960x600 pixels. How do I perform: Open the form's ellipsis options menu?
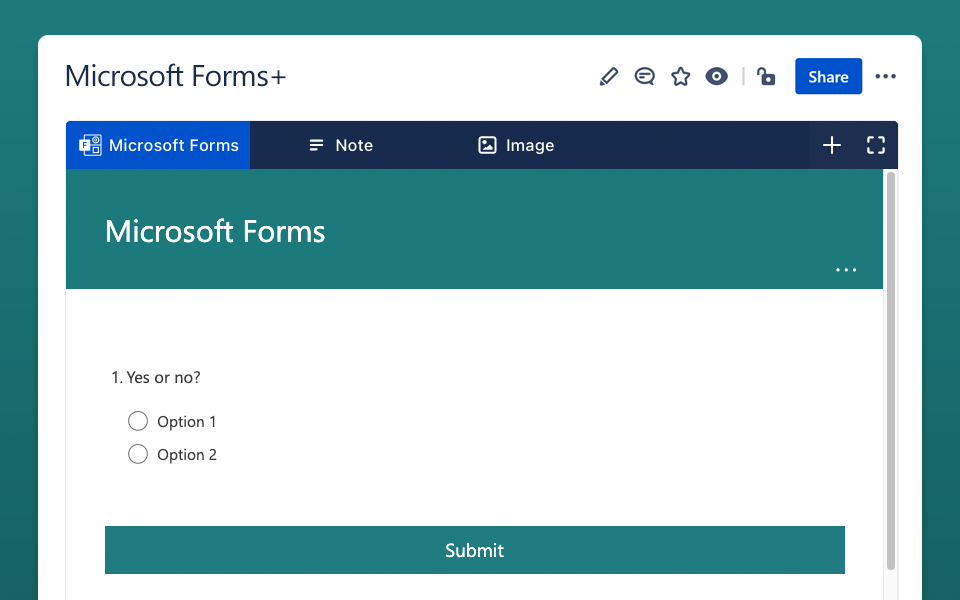pyautogui.click(x=846, y=269)
